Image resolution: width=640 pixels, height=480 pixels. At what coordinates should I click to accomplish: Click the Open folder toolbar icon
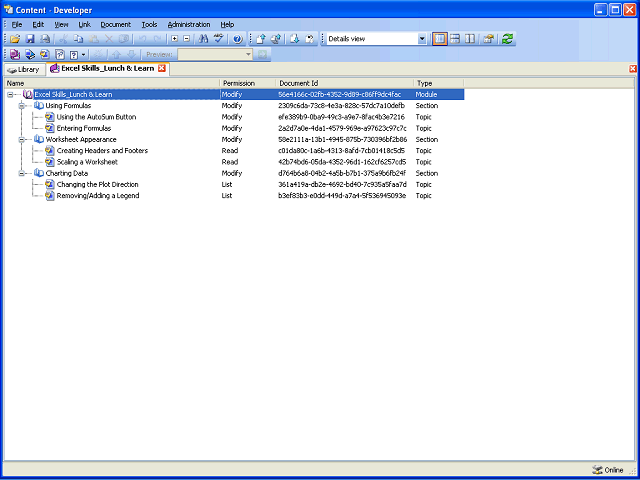click(15, 39)
